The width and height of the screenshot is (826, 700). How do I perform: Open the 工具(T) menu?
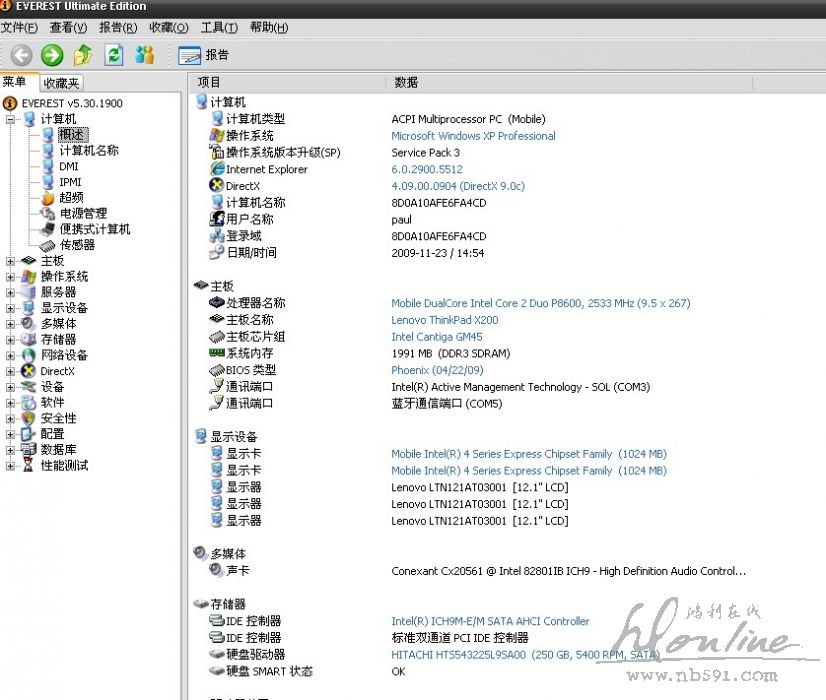point(219,27)
